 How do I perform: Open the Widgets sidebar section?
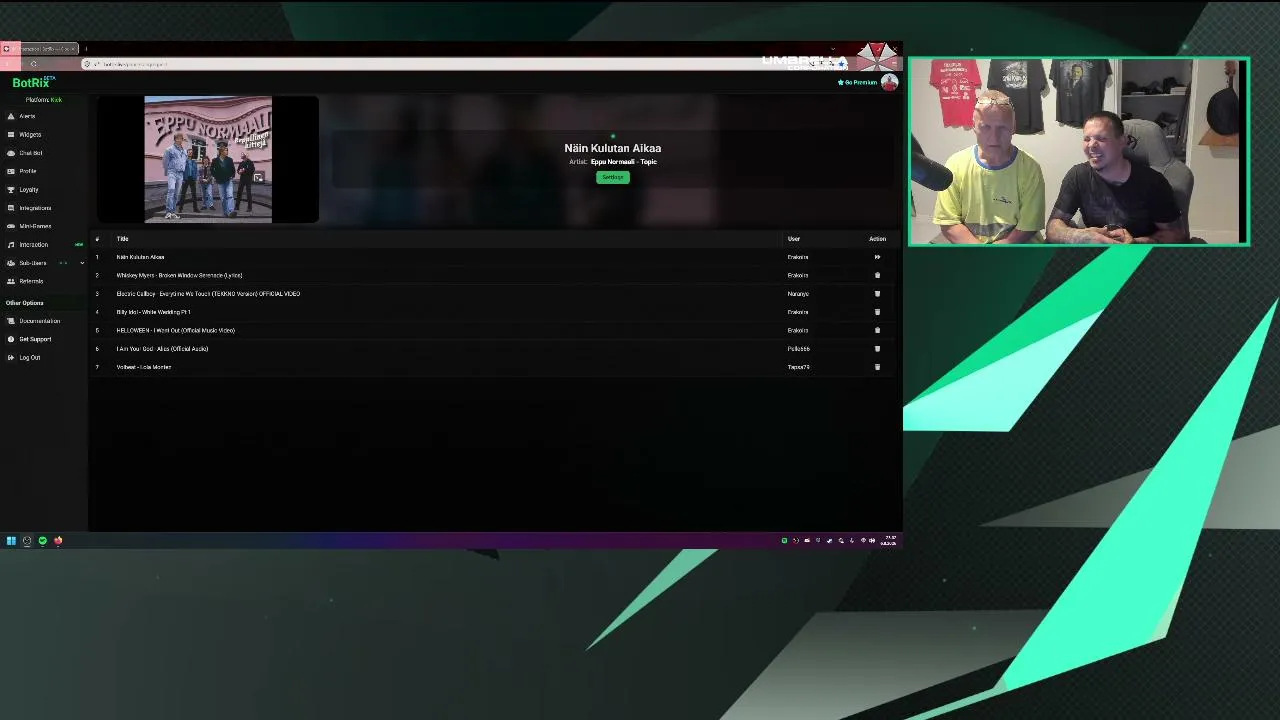(x=30, y=134)
